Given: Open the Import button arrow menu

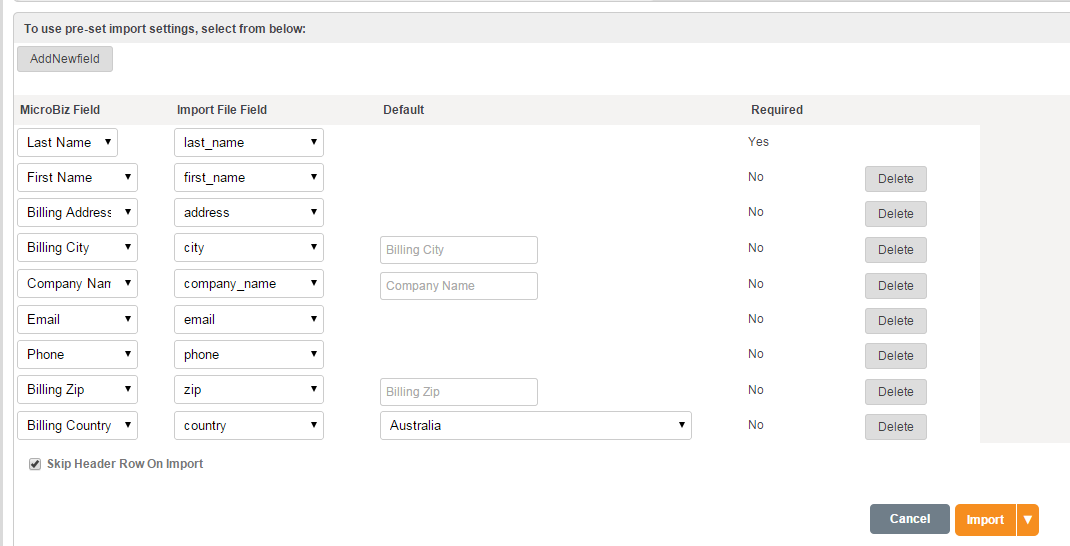Looking at the screenshot, I should point(1028,520).
